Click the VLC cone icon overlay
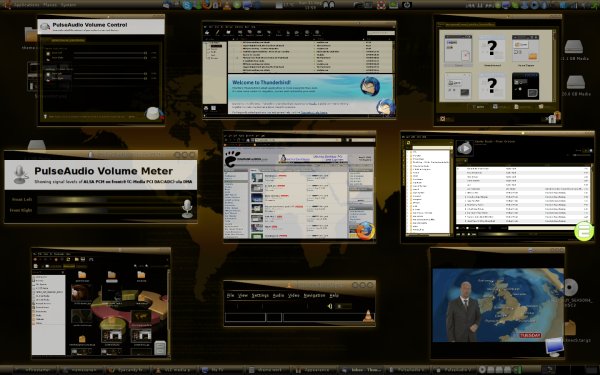The image size is (600, 375). [x=368, y=316]
